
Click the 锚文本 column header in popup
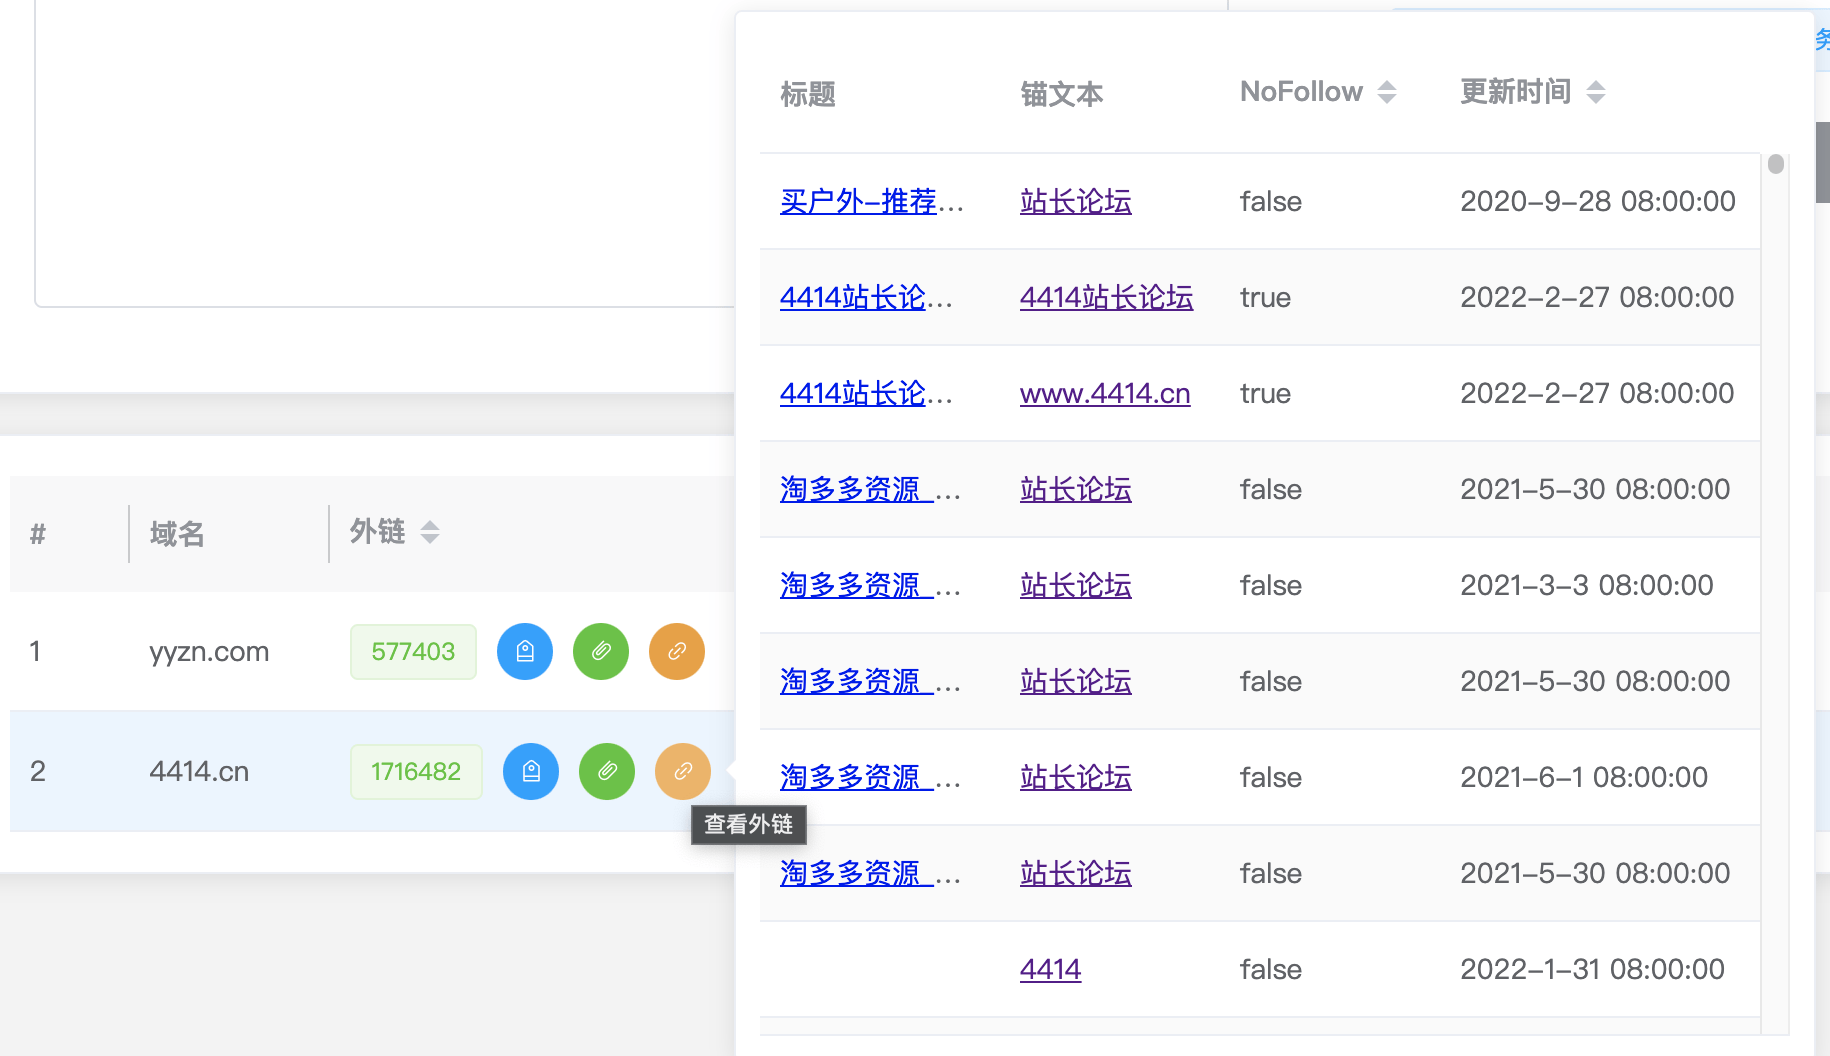1062,94
